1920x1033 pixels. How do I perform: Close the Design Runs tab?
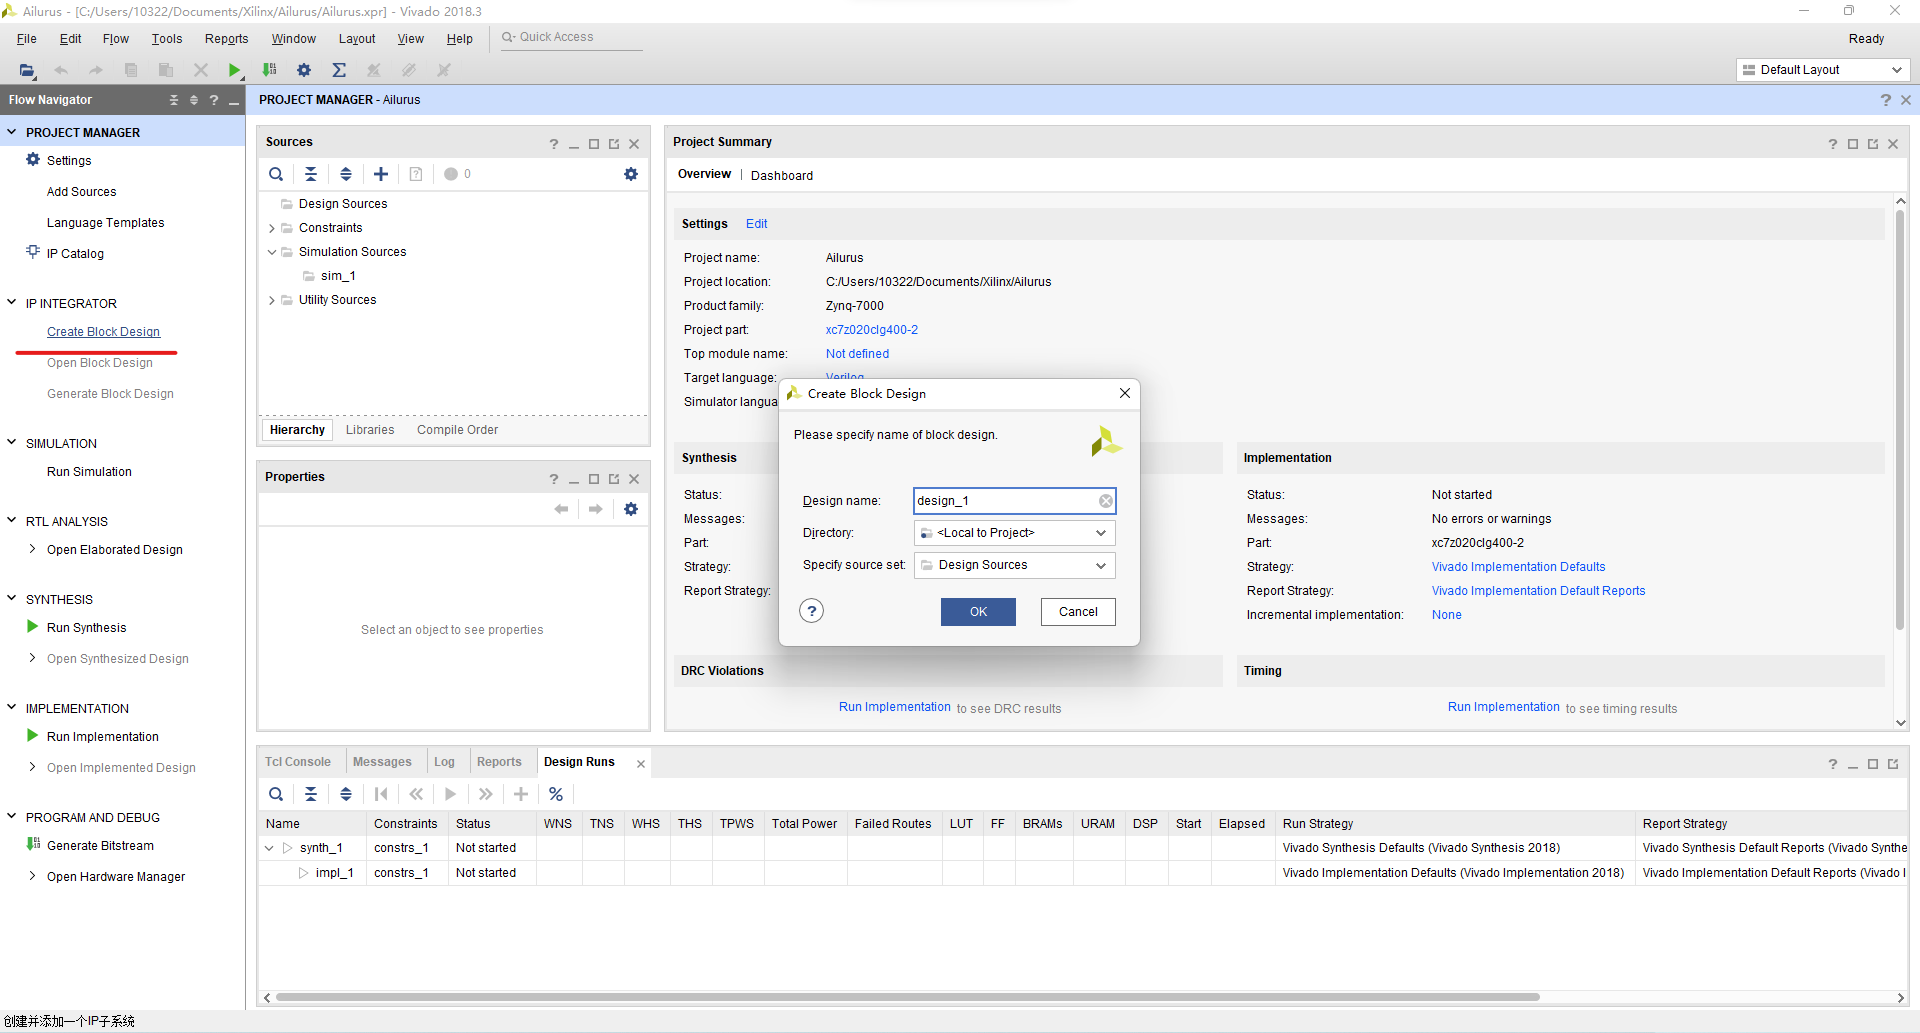[x=641, y=764]
